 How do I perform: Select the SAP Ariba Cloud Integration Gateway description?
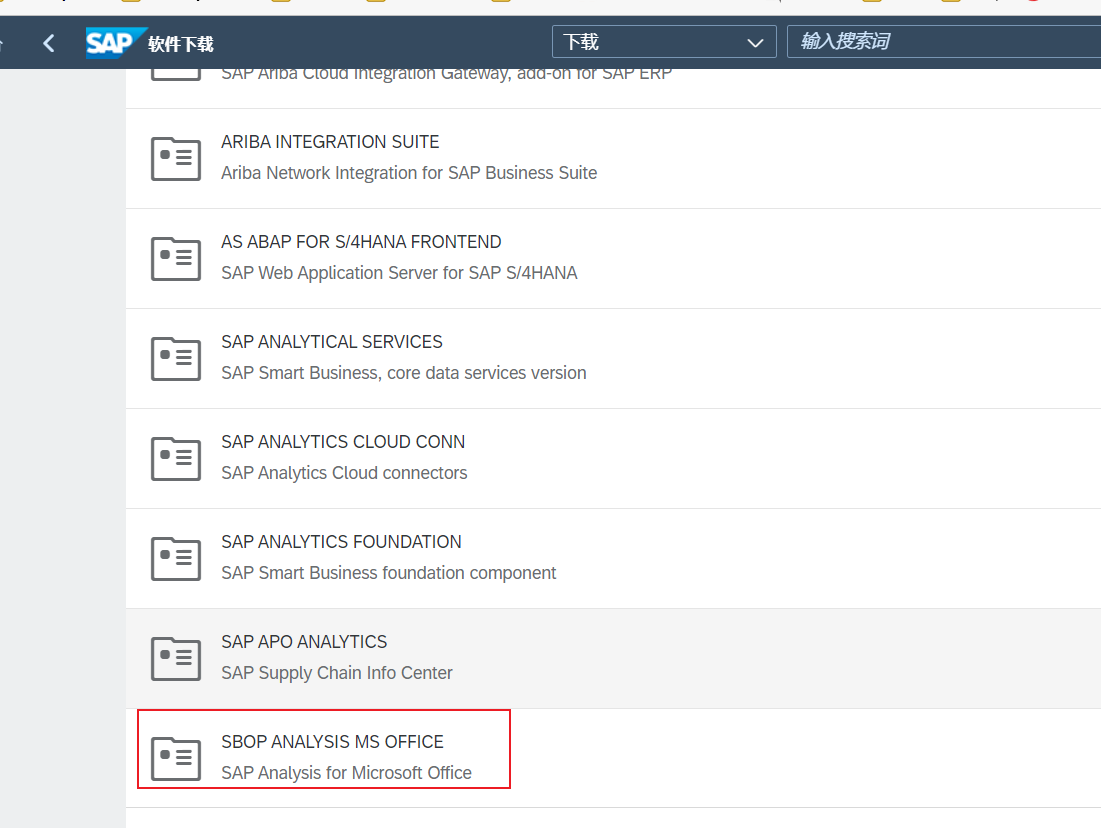(x=446, y=74)
